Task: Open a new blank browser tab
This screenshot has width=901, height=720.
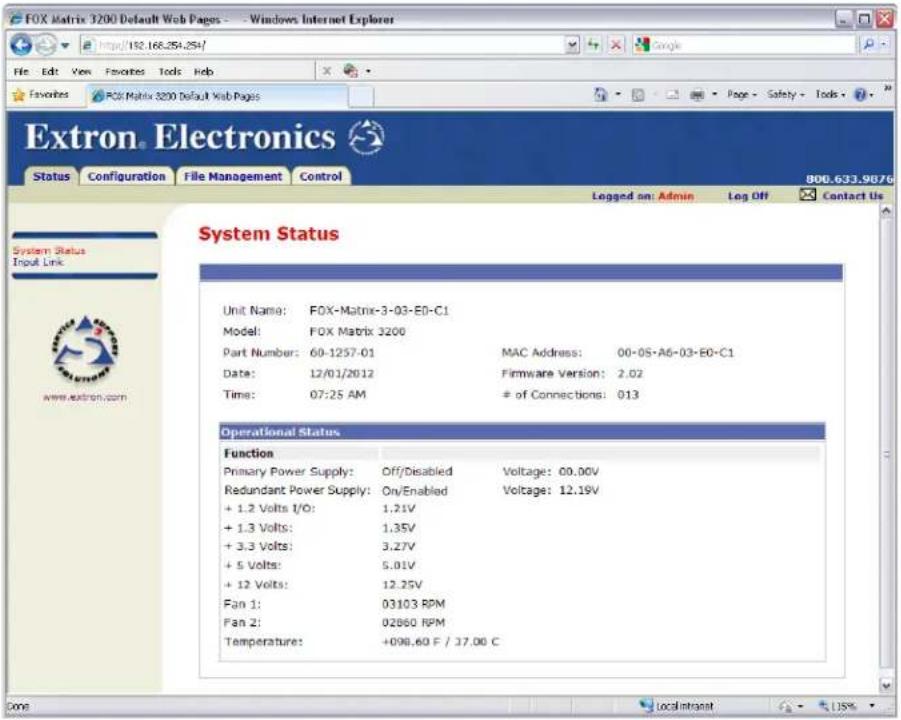Action: tap(361, 97)
